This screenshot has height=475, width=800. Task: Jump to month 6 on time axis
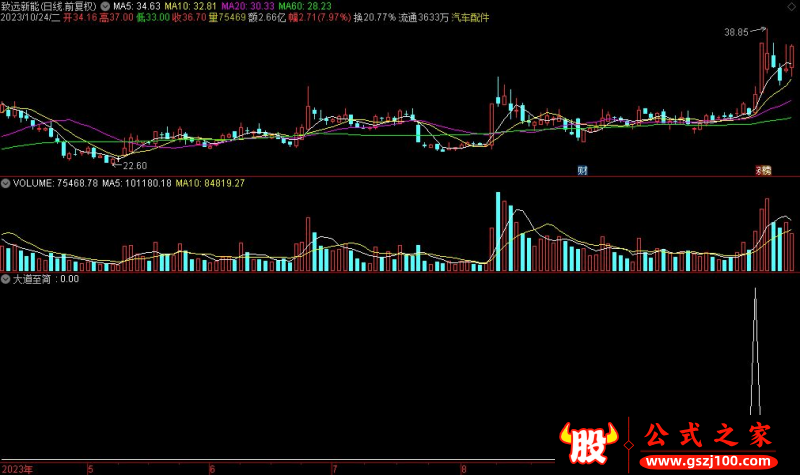point(212,469)
